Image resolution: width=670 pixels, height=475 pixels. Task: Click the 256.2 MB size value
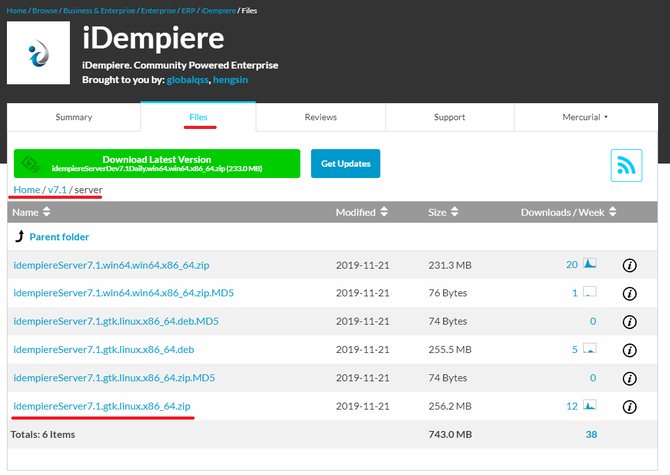(450, 406)
